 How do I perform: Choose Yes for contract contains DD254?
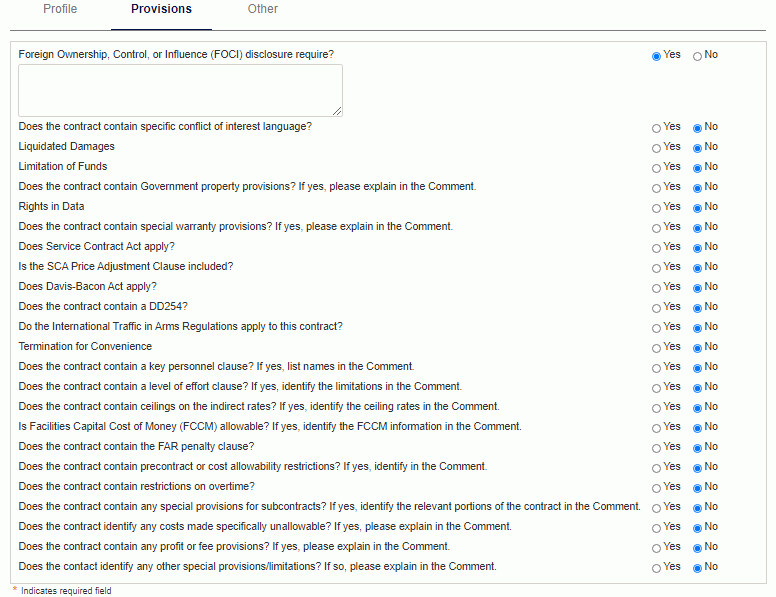pyautogui.click(x=656, y=308)
